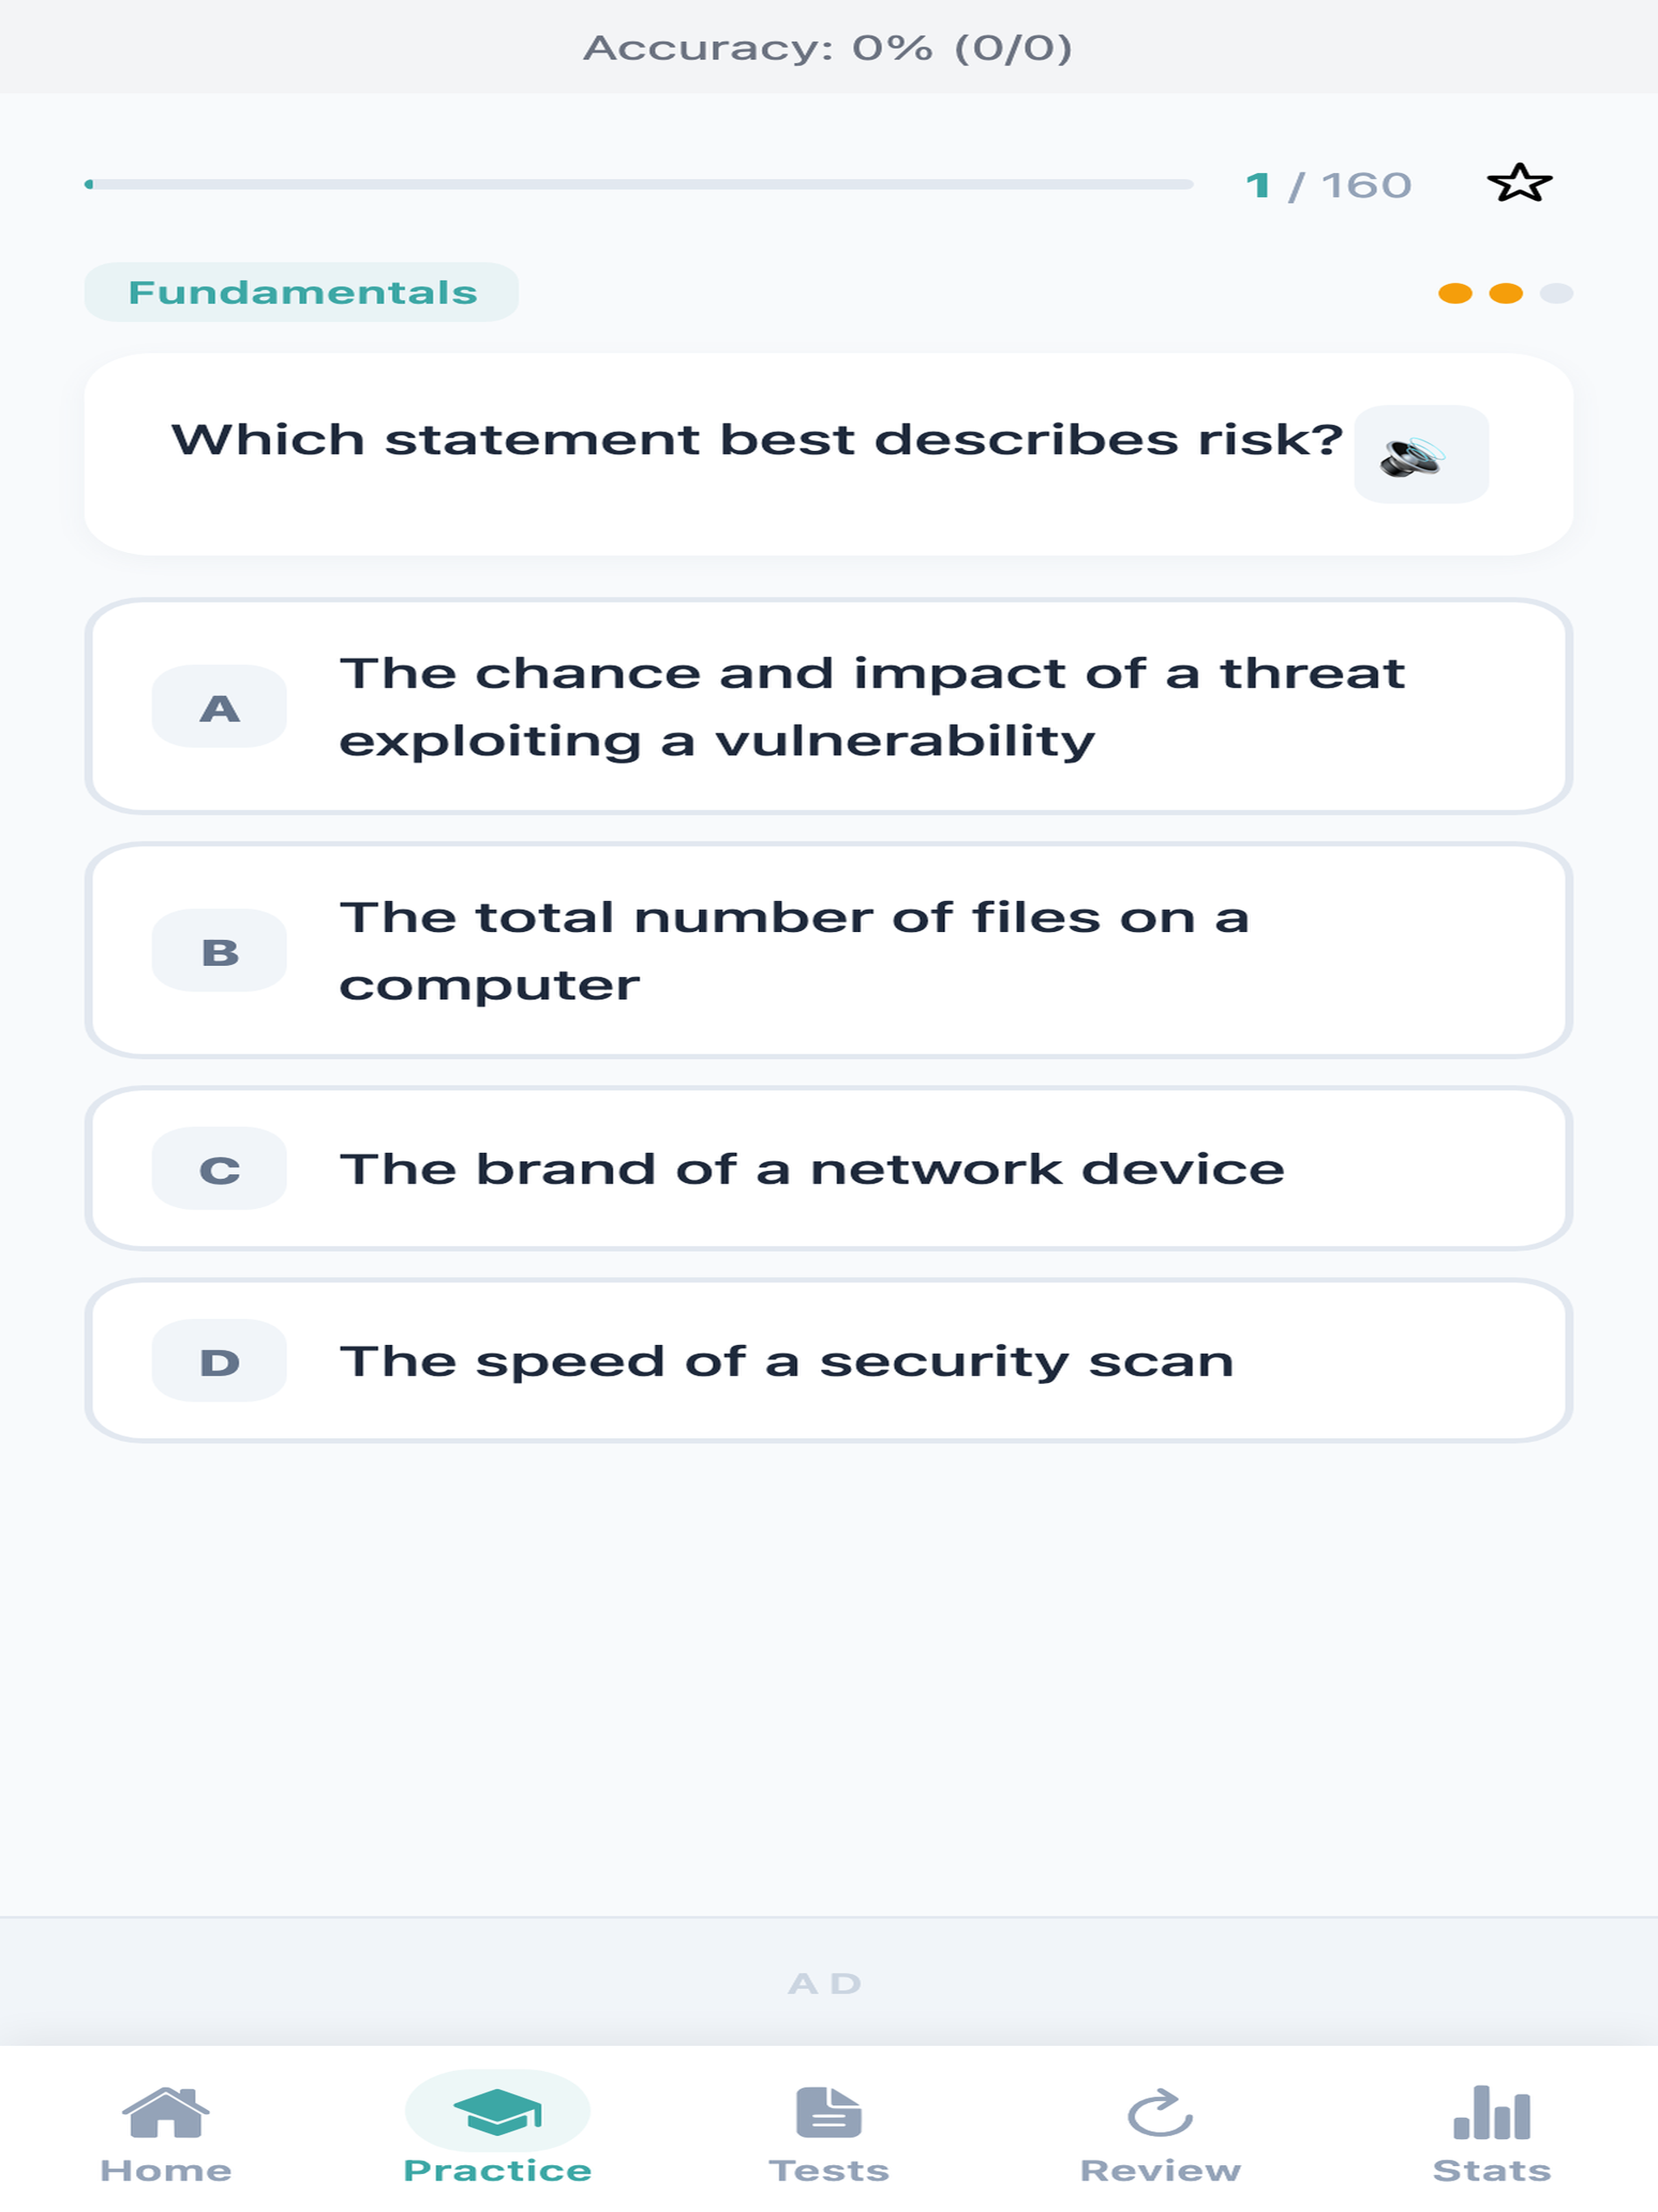
Task: Click the A letter badge
Action: pos(219,706)
